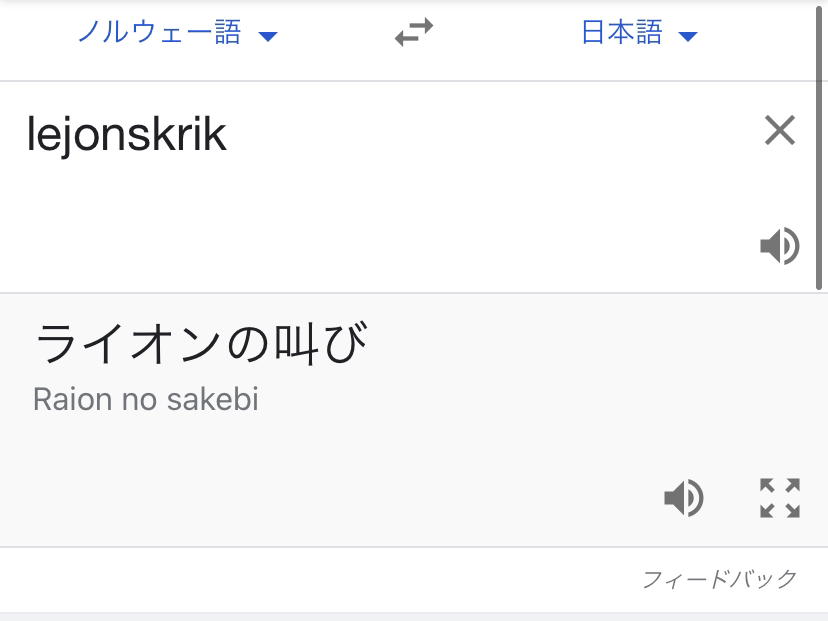
Task: Click the vertical scrollbar on the right
Action: click(820, 150)
